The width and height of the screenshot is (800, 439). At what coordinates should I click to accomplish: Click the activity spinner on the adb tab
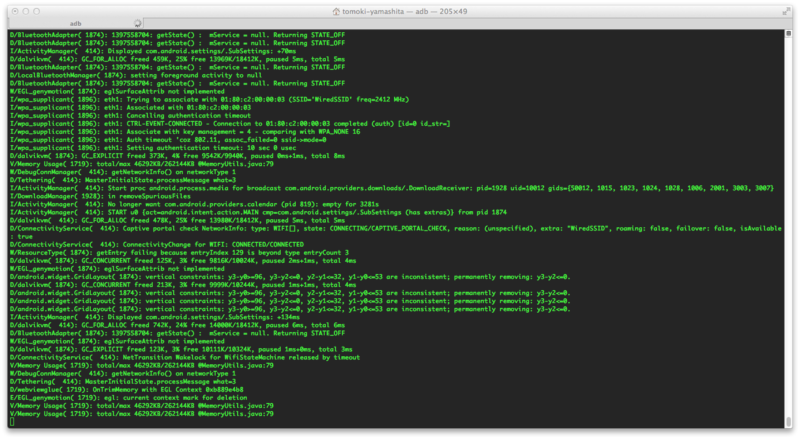pyautogui.click(x=137, y=23)
